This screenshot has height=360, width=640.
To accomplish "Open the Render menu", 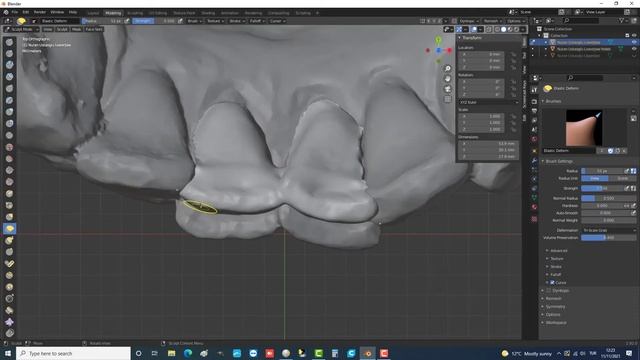I will 40,12.
